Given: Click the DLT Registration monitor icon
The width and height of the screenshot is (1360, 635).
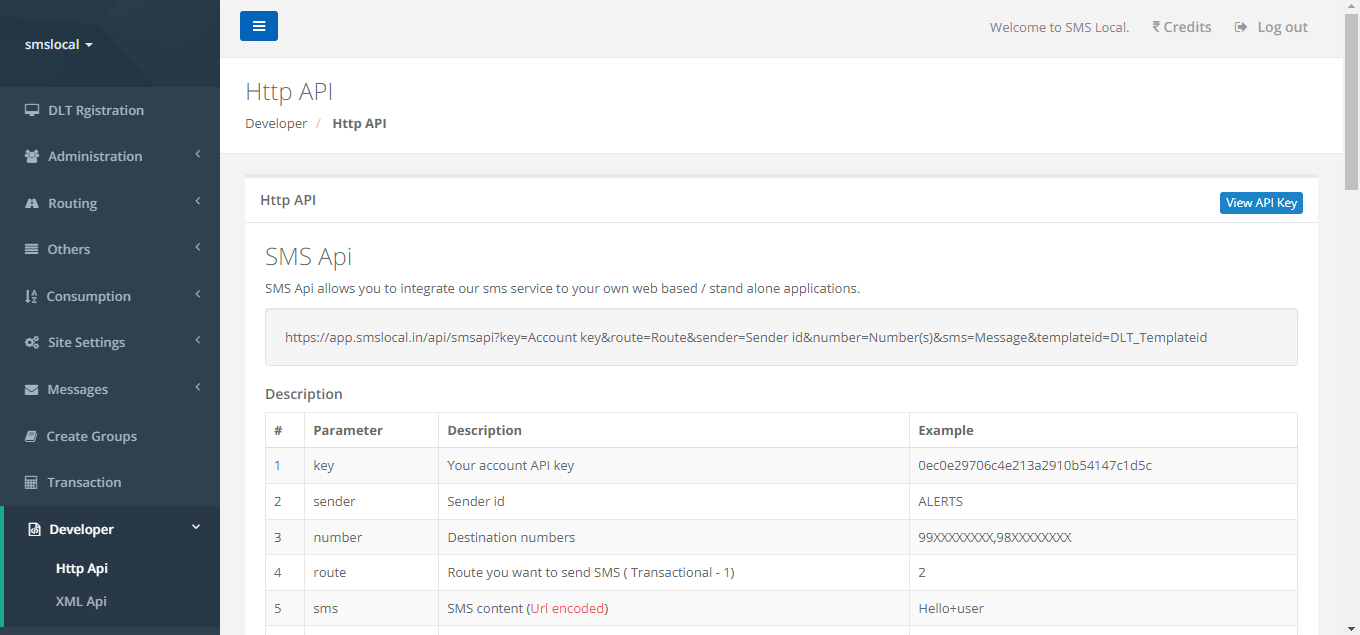Looking at the screenshot, I should [x=32, y=110].
